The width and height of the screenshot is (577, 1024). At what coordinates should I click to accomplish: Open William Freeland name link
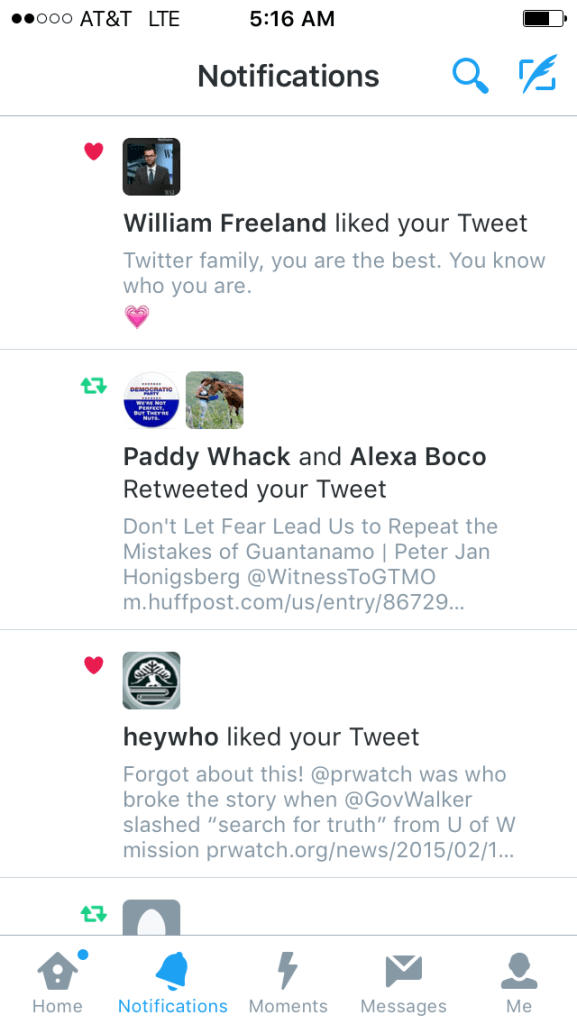pos(225,223)
